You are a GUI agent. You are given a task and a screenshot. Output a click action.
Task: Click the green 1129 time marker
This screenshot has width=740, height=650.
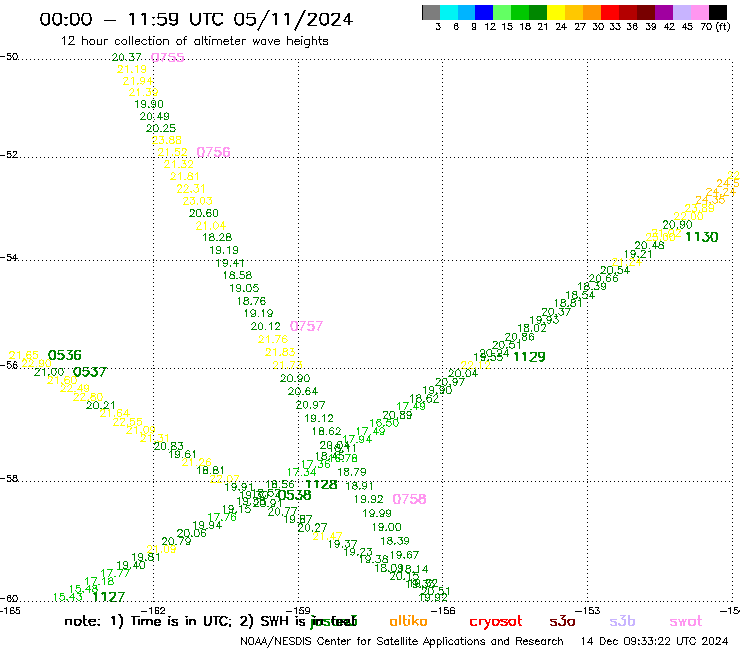(529, 357)
